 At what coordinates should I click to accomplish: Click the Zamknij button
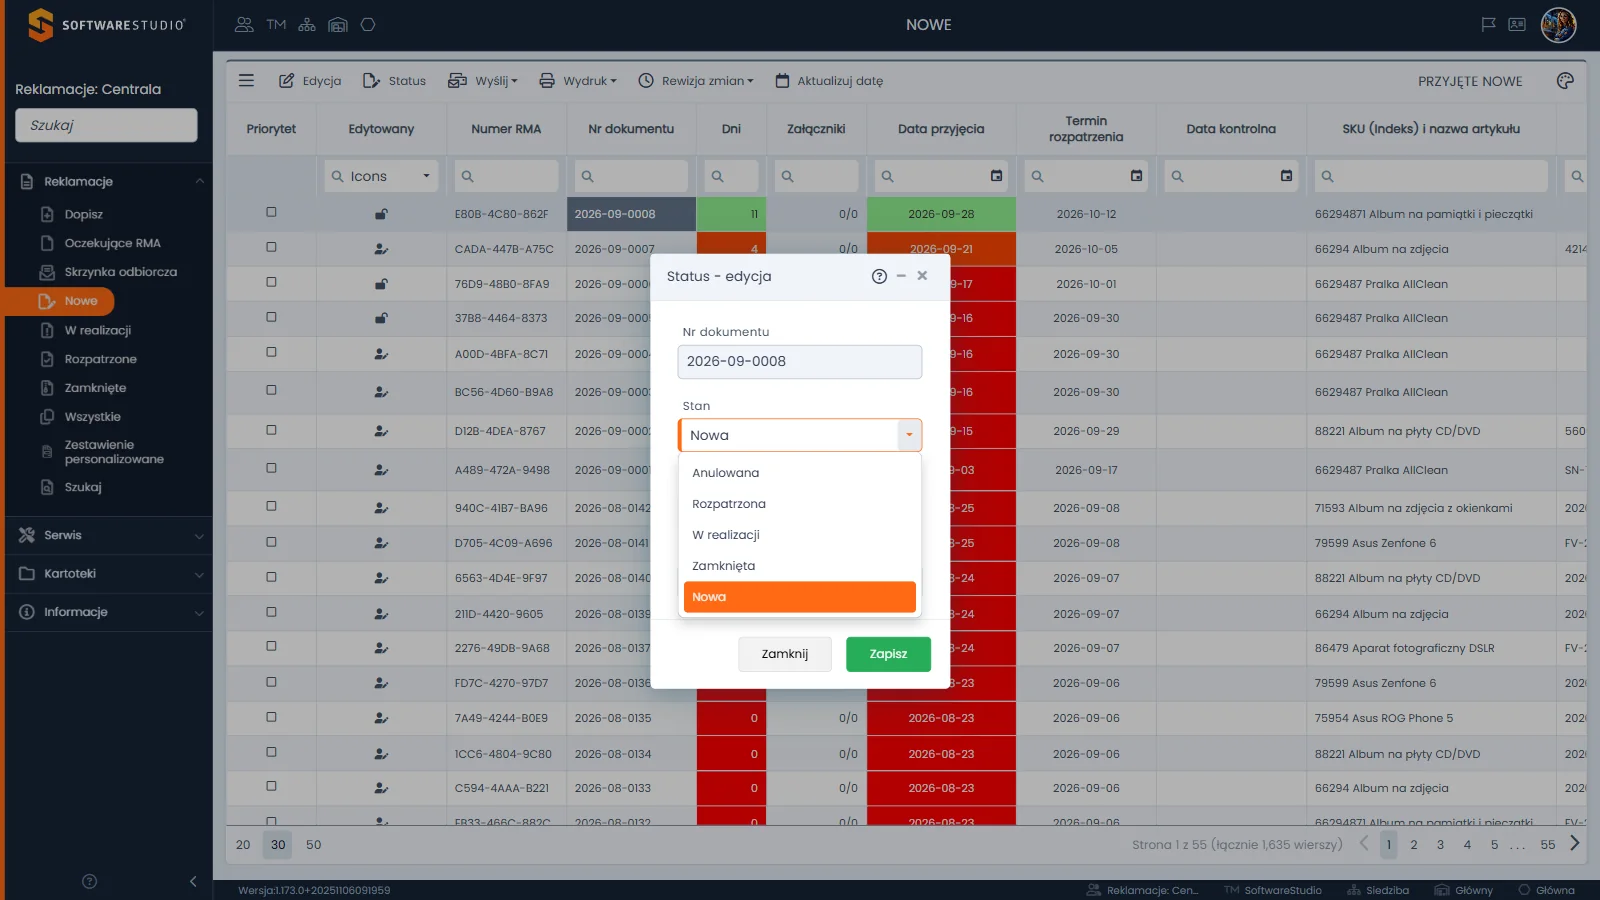(x=785, y=654)
